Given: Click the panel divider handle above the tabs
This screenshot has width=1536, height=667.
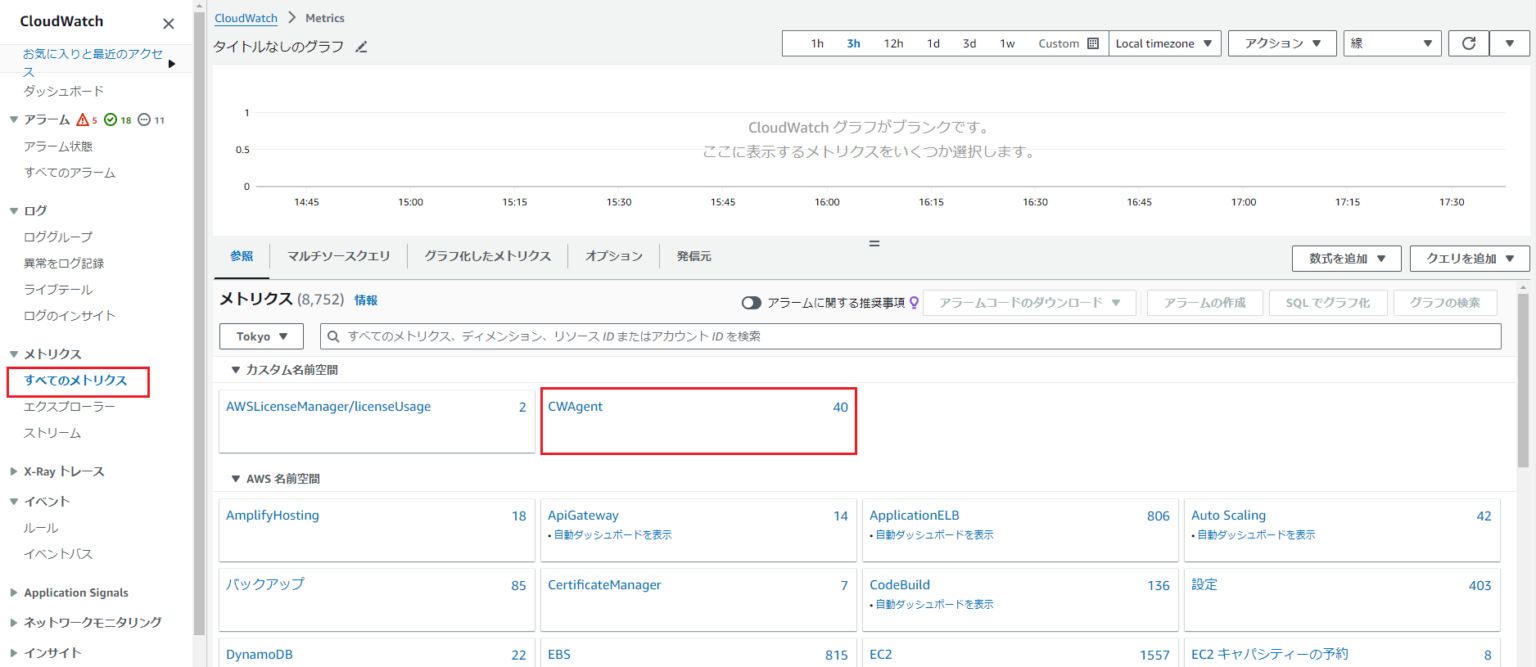Looking at the screenshot, I should tap(873, 243).
